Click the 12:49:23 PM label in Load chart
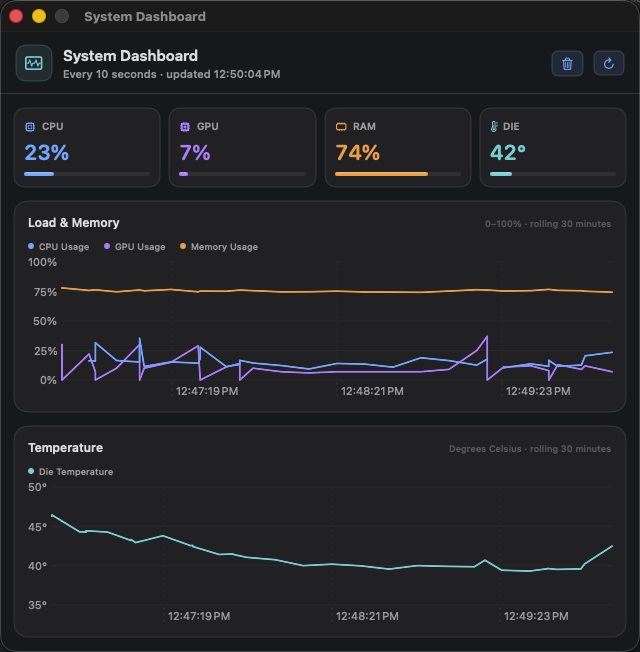This screenshot has width=640, height=652. click(538, 391)
